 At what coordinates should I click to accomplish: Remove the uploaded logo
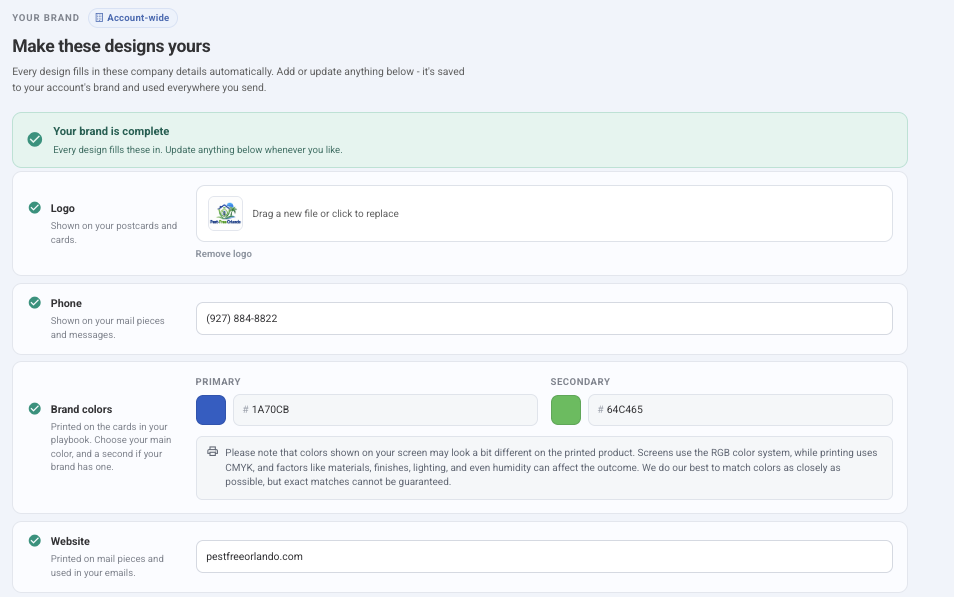[223, 254]
